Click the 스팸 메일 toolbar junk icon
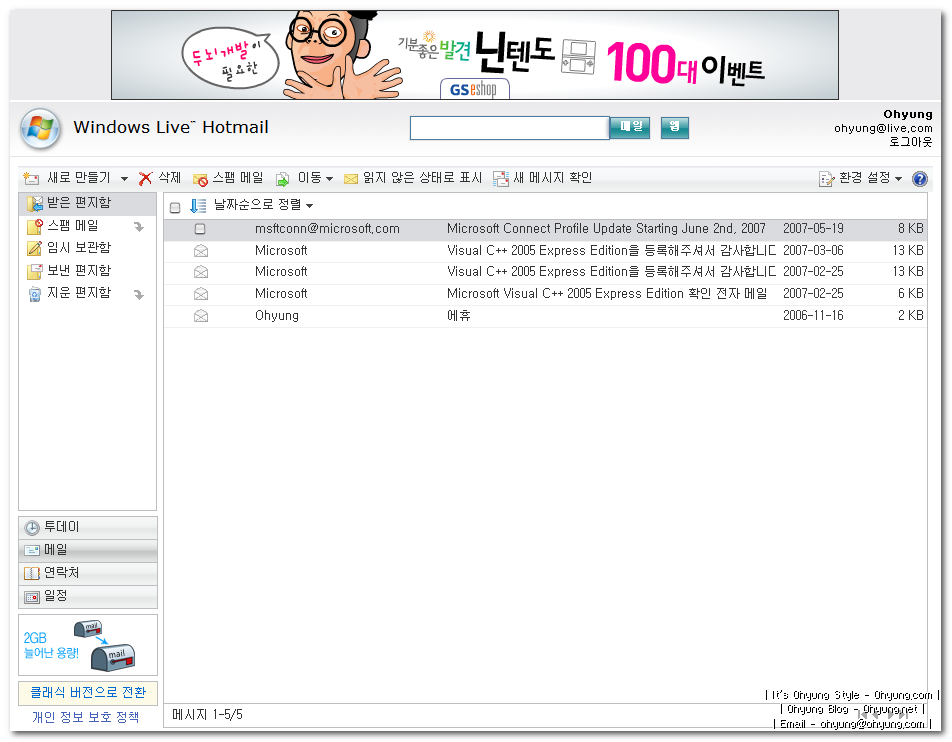Viewport: 952px width, 742px height. (200, 179)
